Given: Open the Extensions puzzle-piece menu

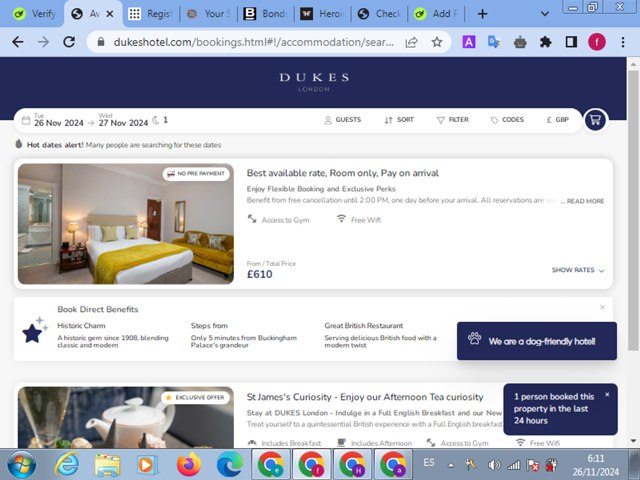Looking at the screenshot, I should (545, 42).
